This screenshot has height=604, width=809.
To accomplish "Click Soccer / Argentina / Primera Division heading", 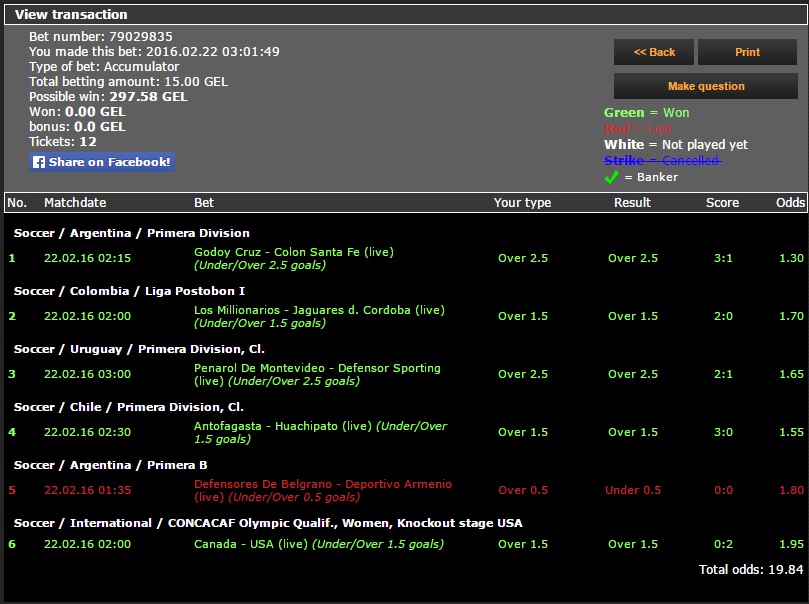I will coord(132,233).
